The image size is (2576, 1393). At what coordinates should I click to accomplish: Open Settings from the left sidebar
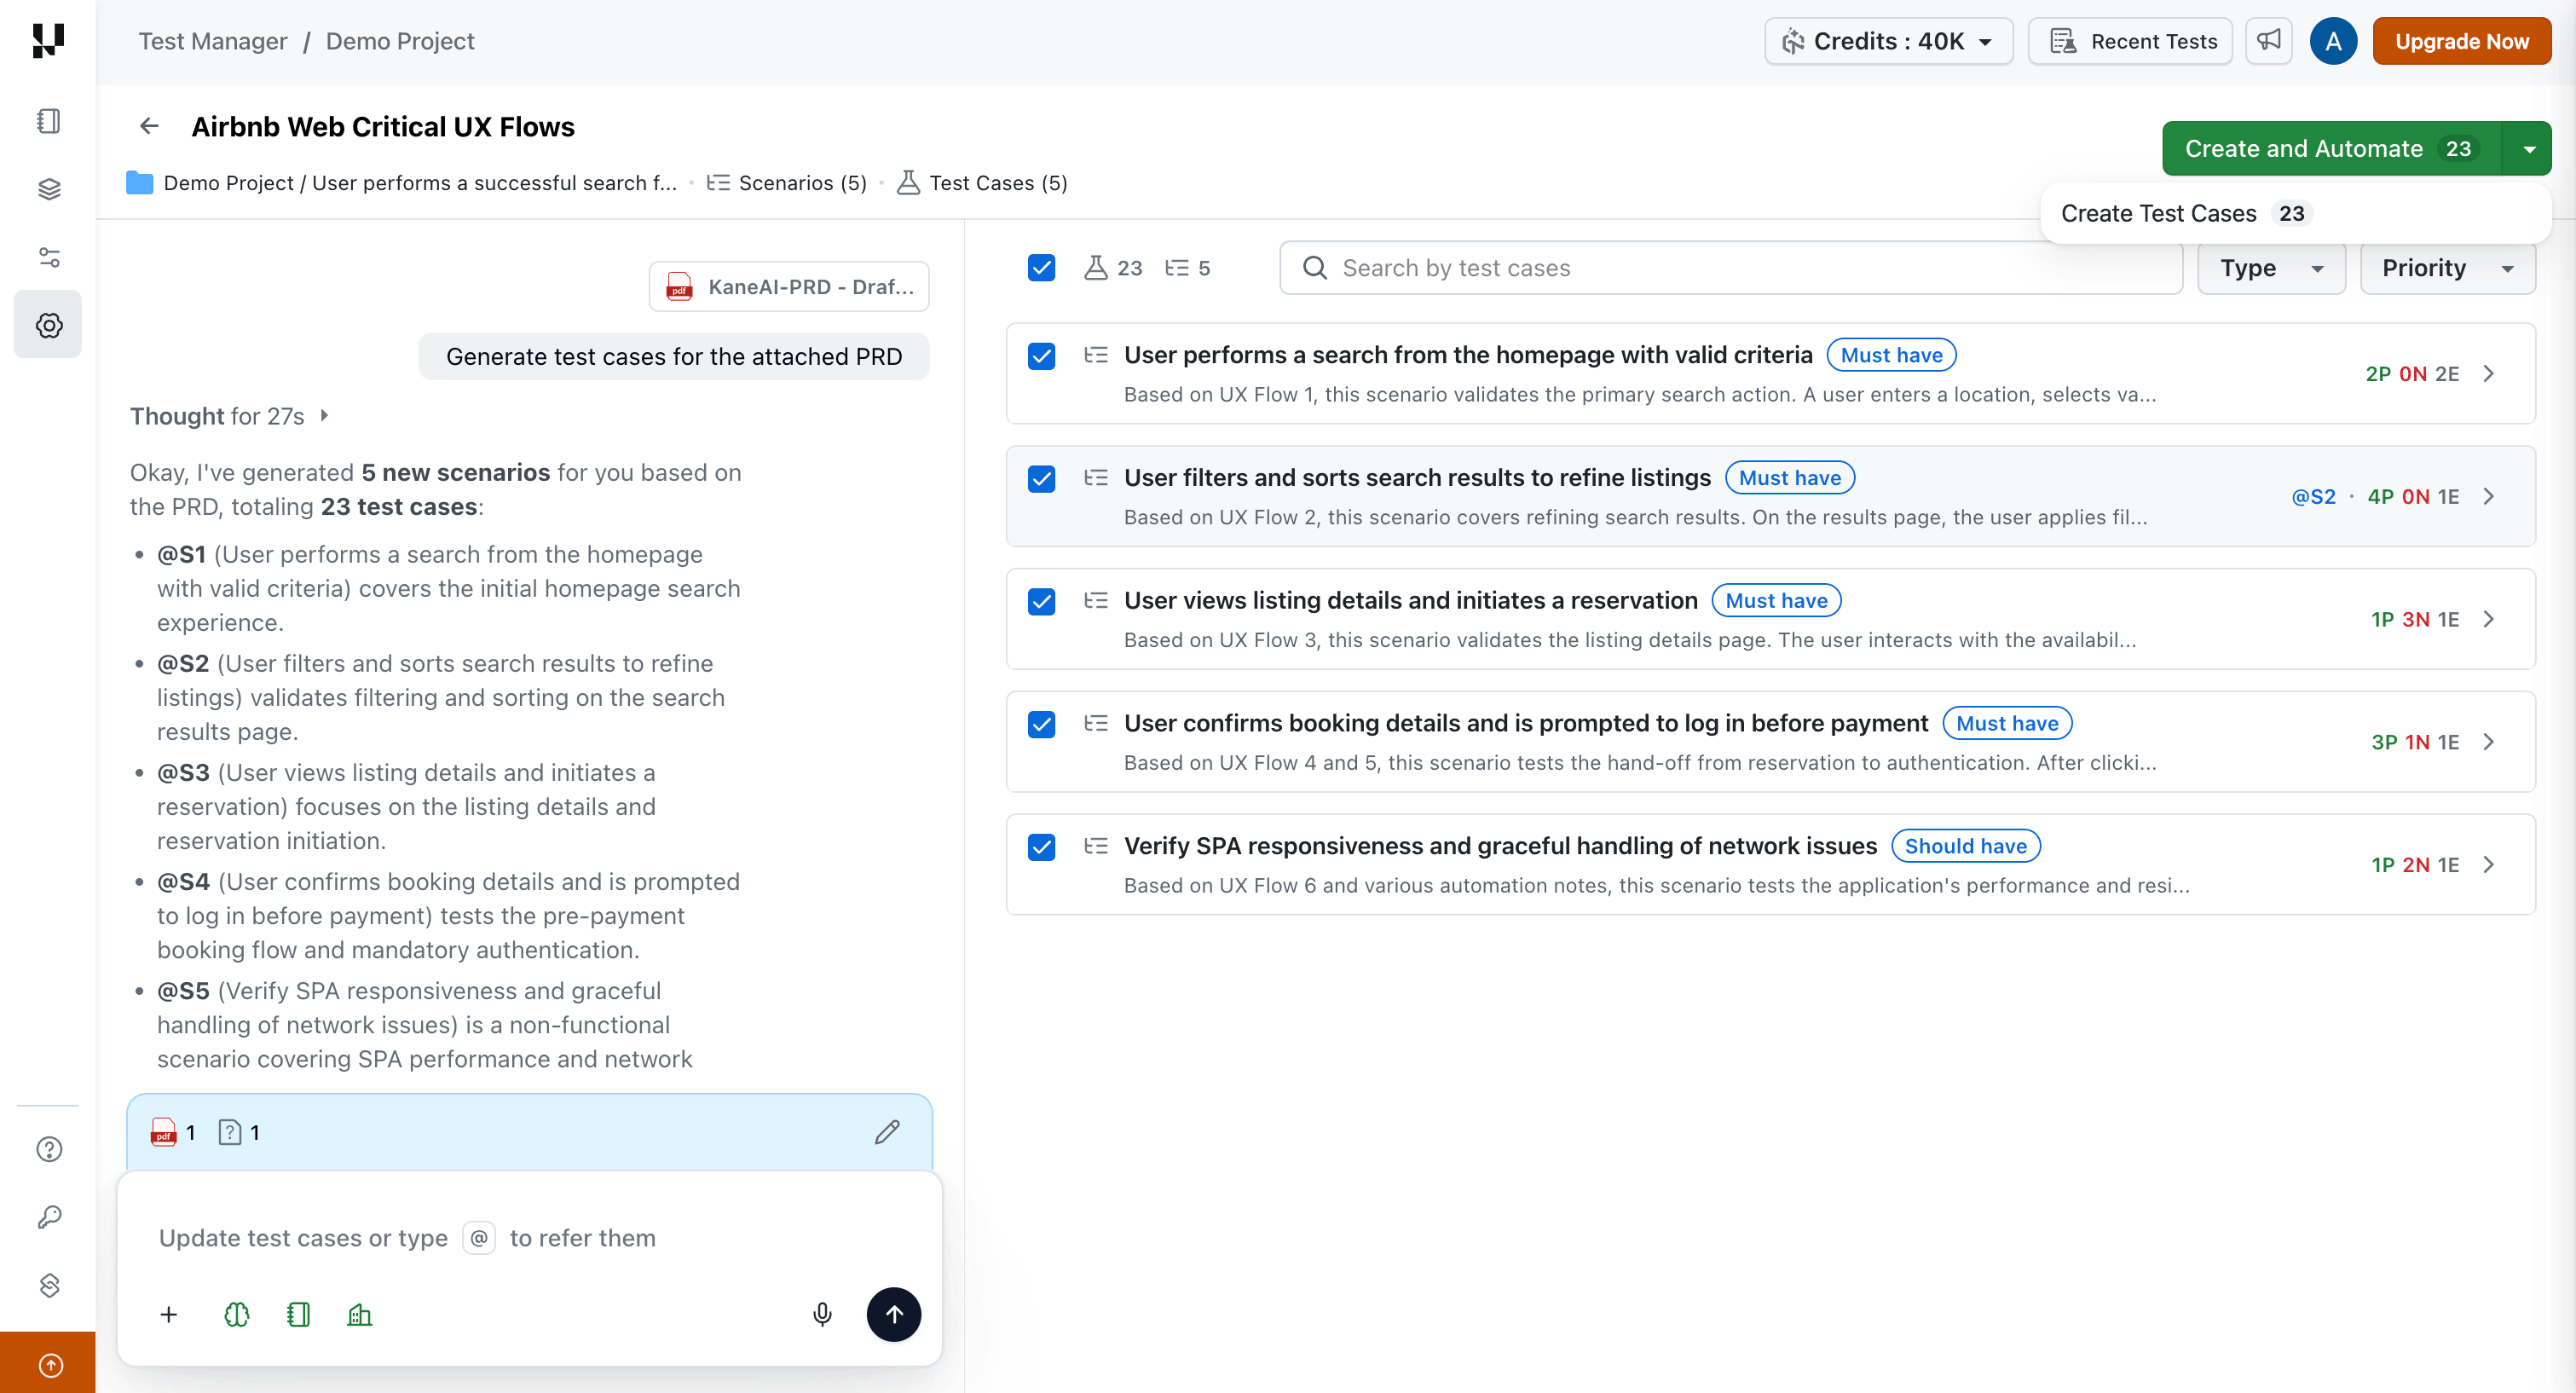47,324
